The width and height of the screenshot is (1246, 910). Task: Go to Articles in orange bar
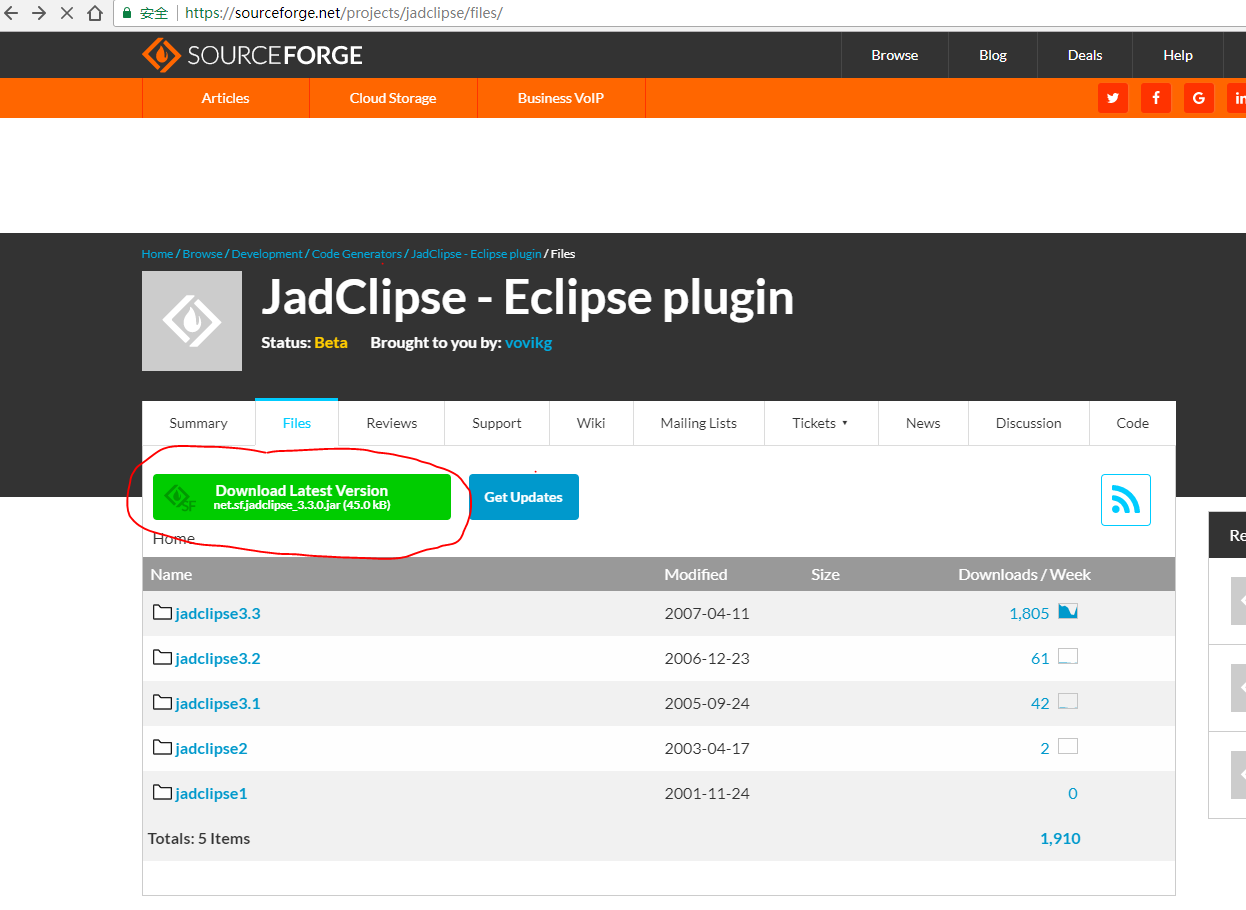[x=226, y=98]
